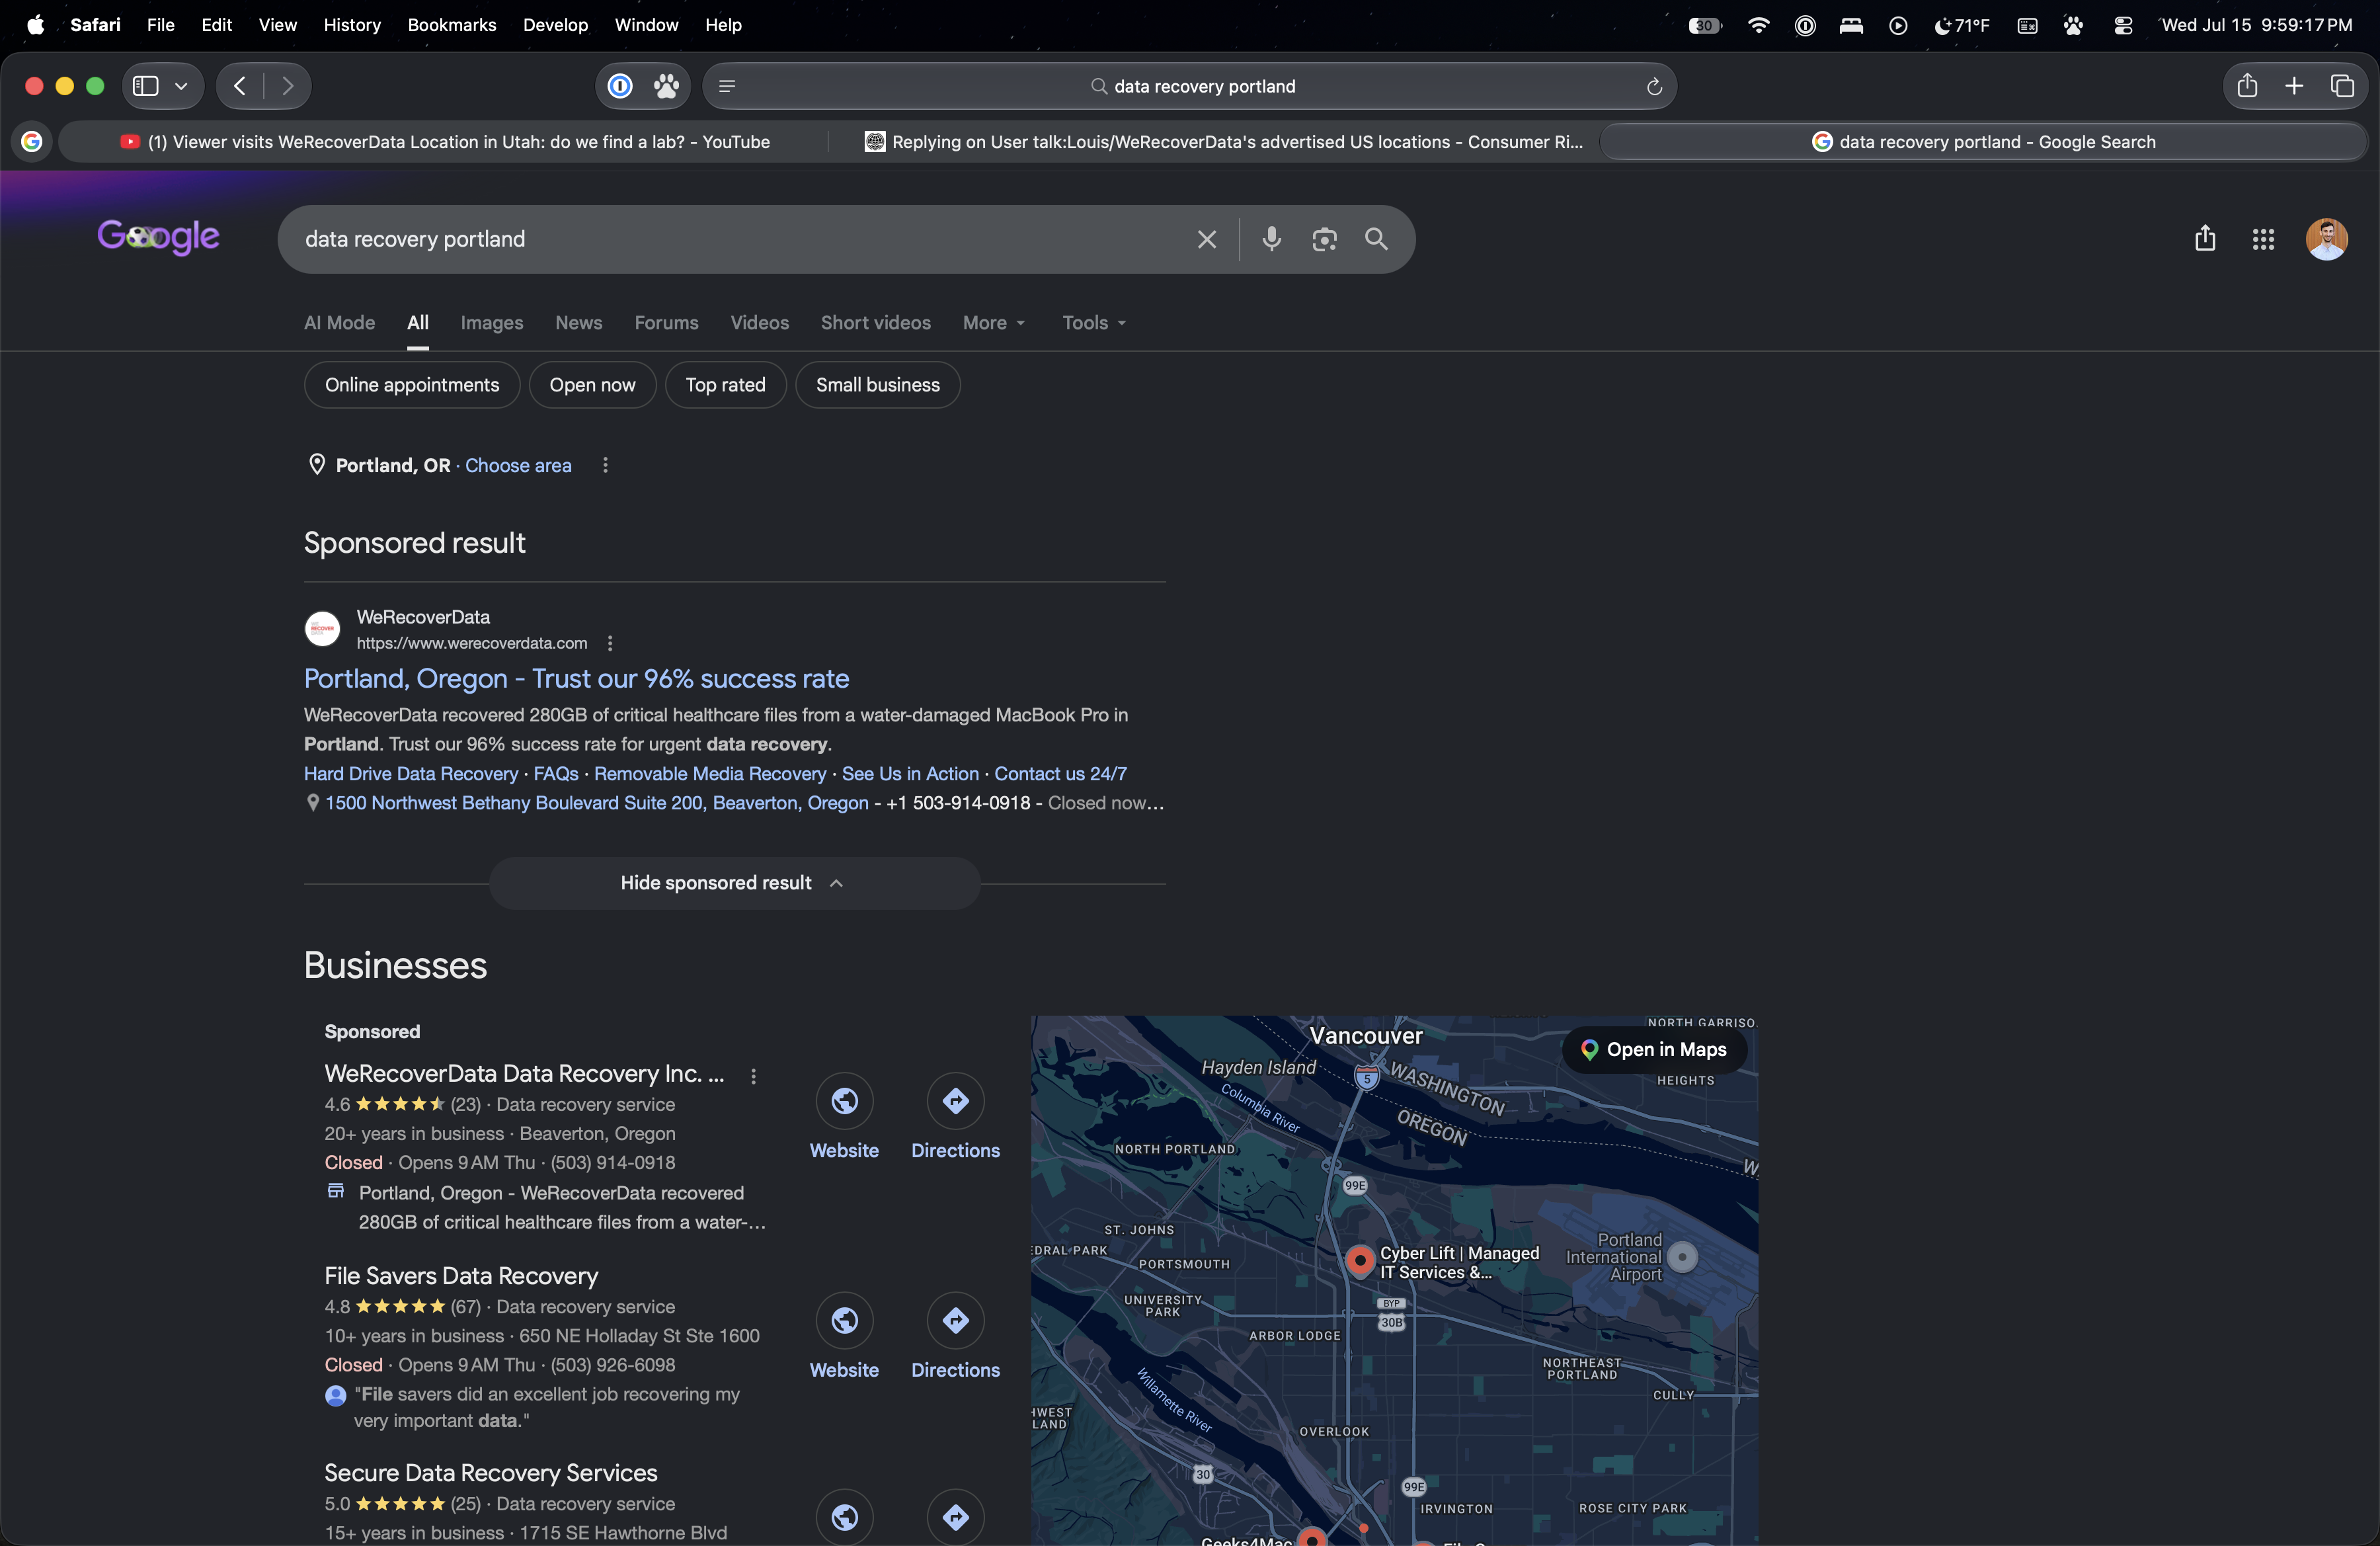2380x1546 pixels.
Task: Open the Tools dropdown
Action: click(x=1094, y=323)
